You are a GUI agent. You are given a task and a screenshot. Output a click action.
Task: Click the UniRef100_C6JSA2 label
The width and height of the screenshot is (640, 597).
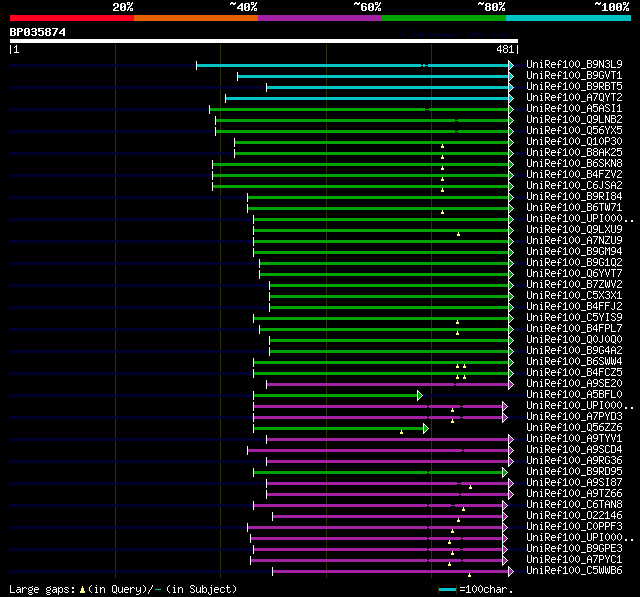574,186
